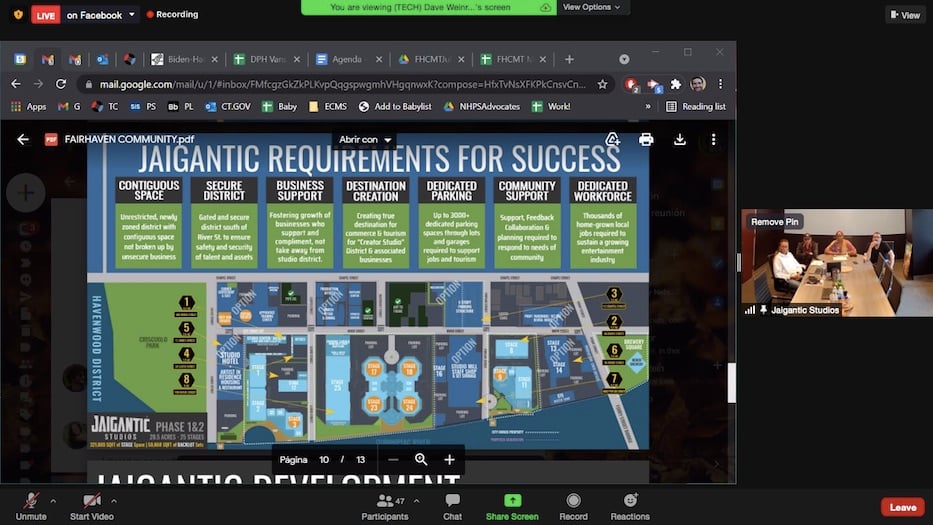Open the first pinned Gmail tab
This screenshot has height=525, width=933.
48,59
